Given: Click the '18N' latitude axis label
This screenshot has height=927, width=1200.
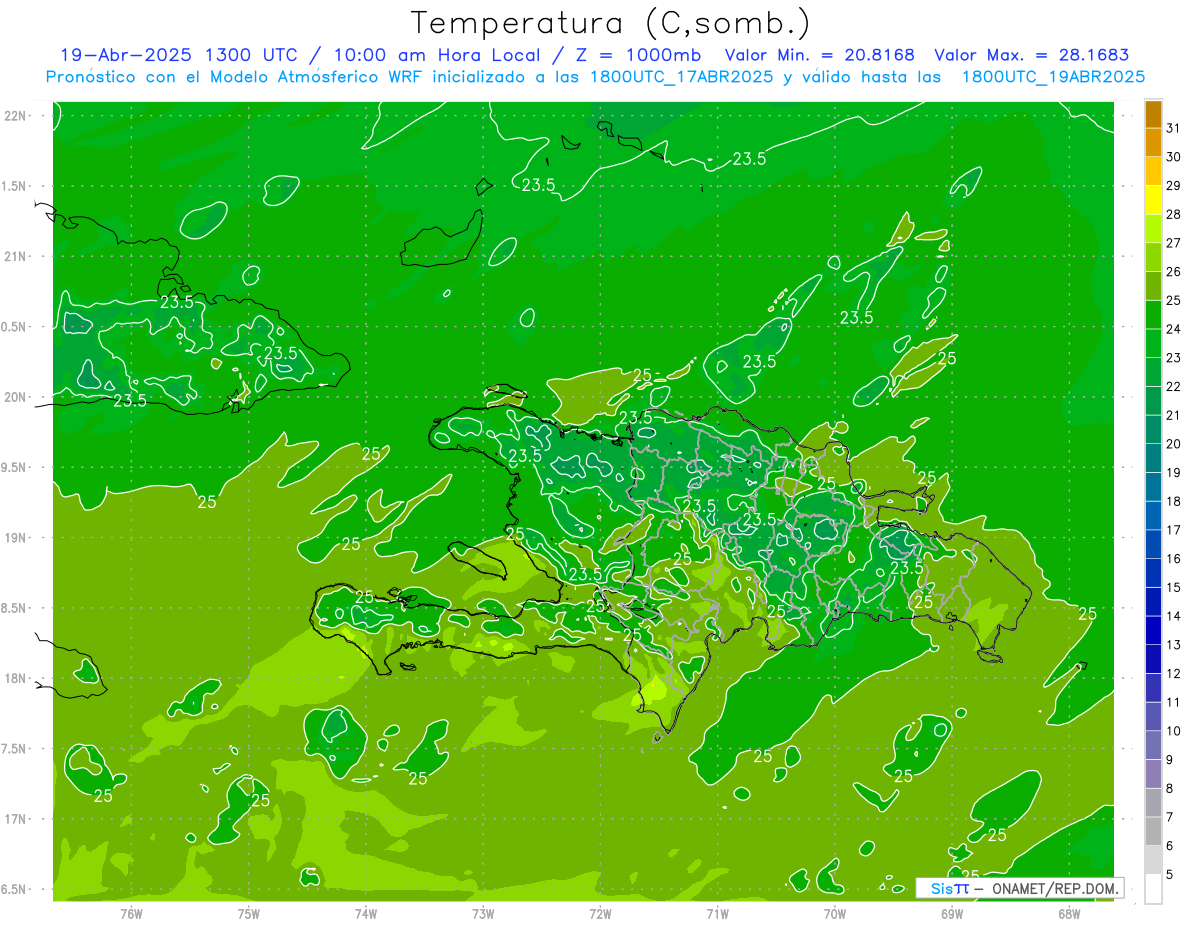Looking at the screenshot, I should pos(14,678).
